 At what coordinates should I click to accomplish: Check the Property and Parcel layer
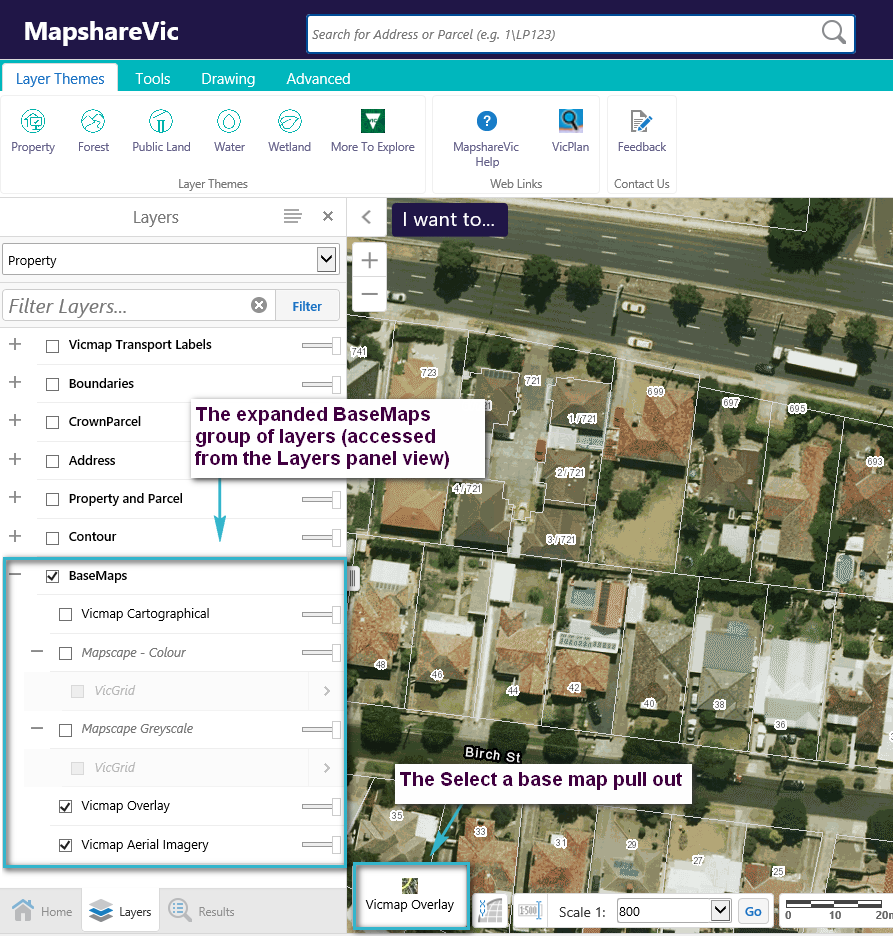[x=53, y=500]
